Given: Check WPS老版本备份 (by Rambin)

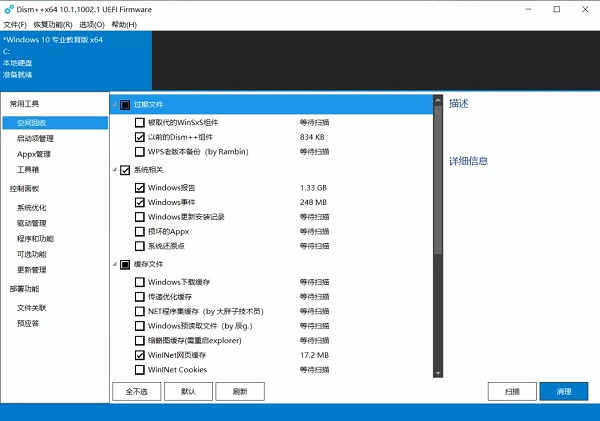Looking at the screenshot, I should (140, 152).
